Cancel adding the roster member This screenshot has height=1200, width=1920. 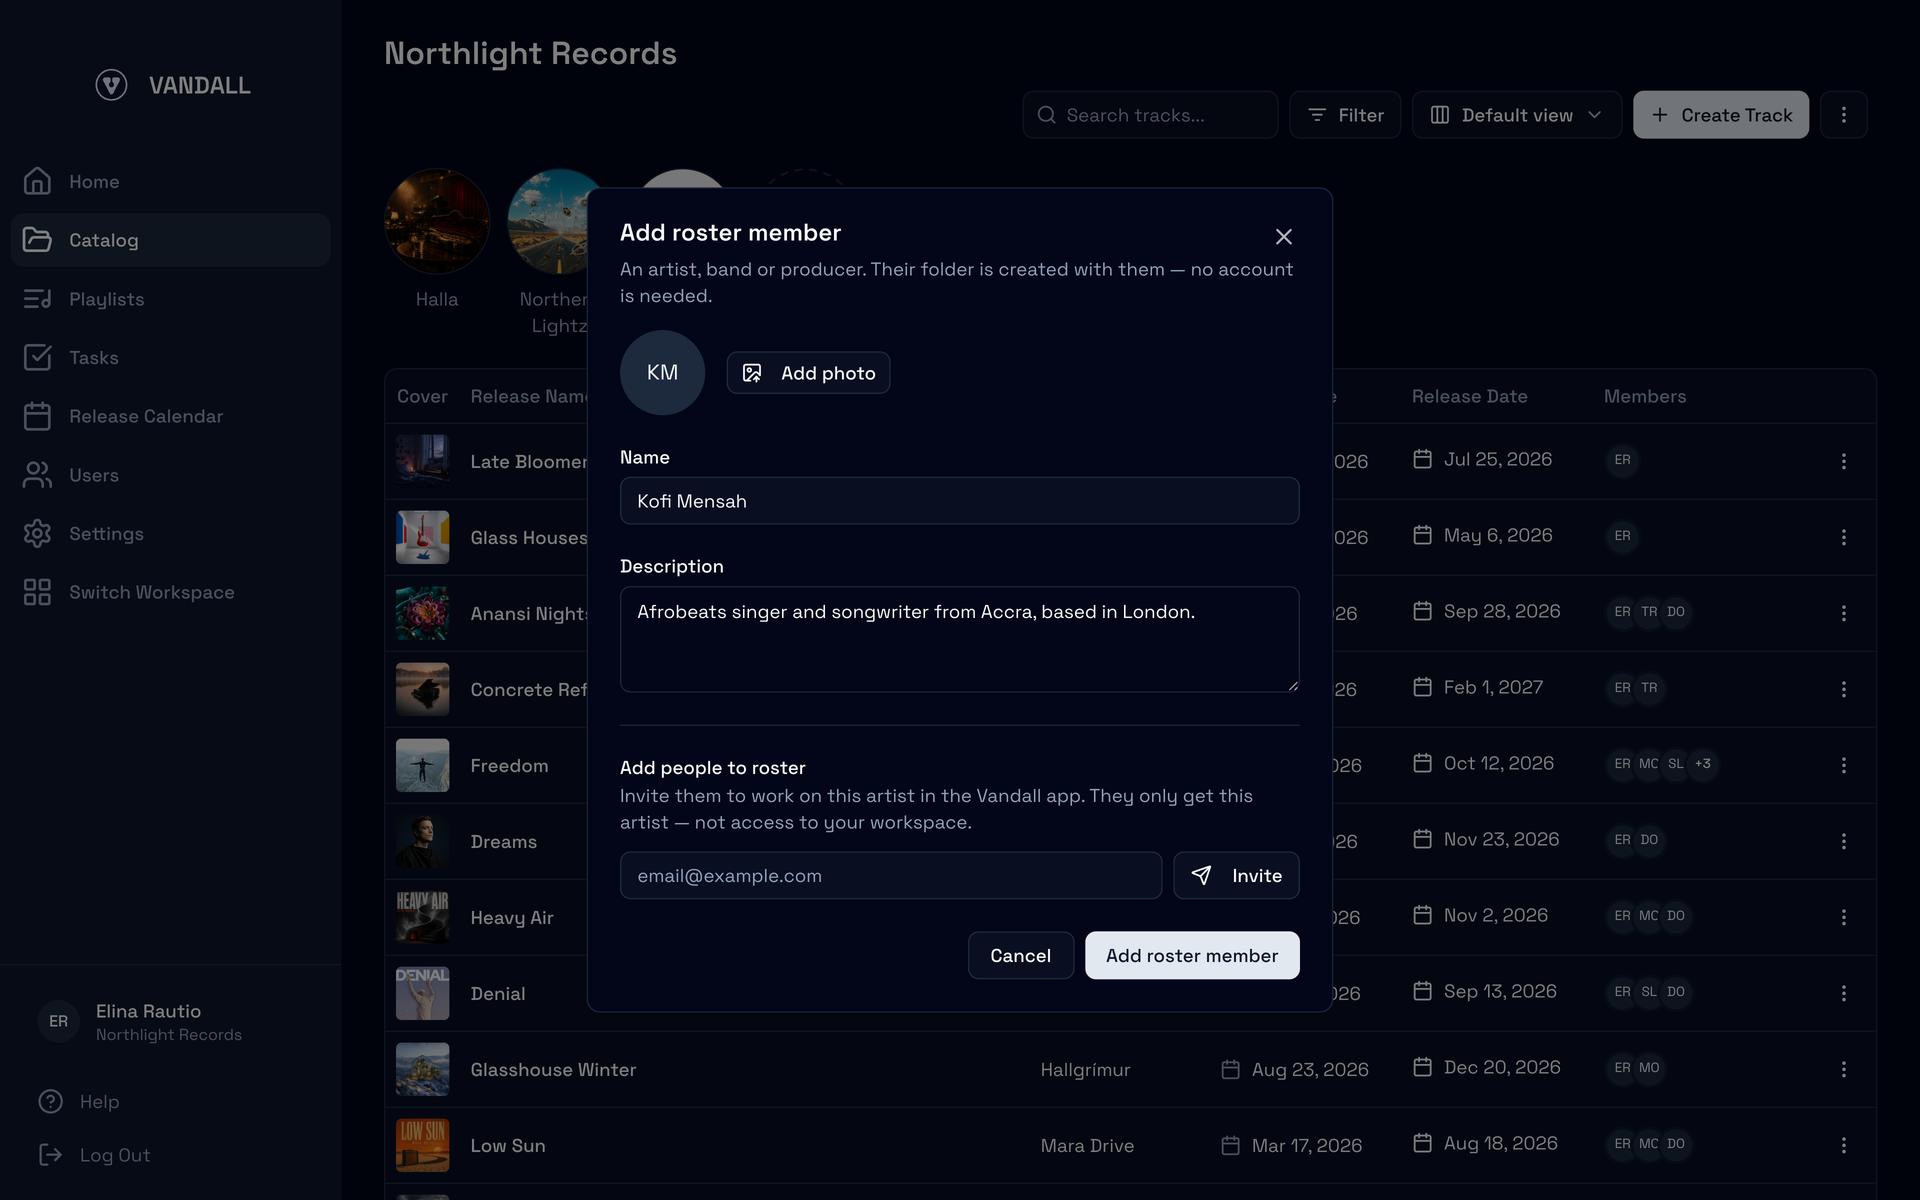pyautogui.click(x=1021, y=956)
